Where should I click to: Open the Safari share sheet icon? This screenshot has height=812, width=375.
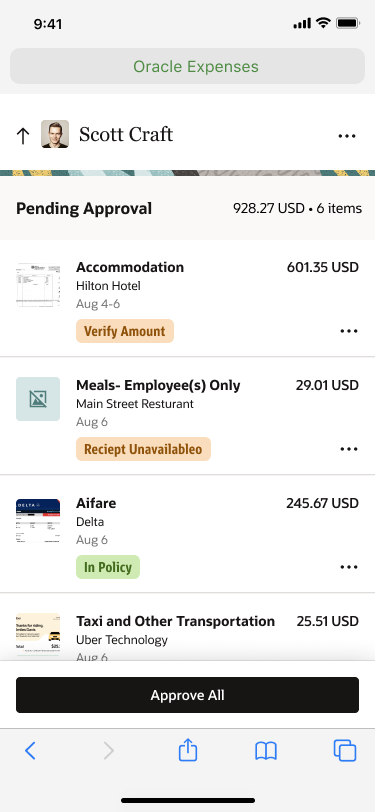pos(188,749)
